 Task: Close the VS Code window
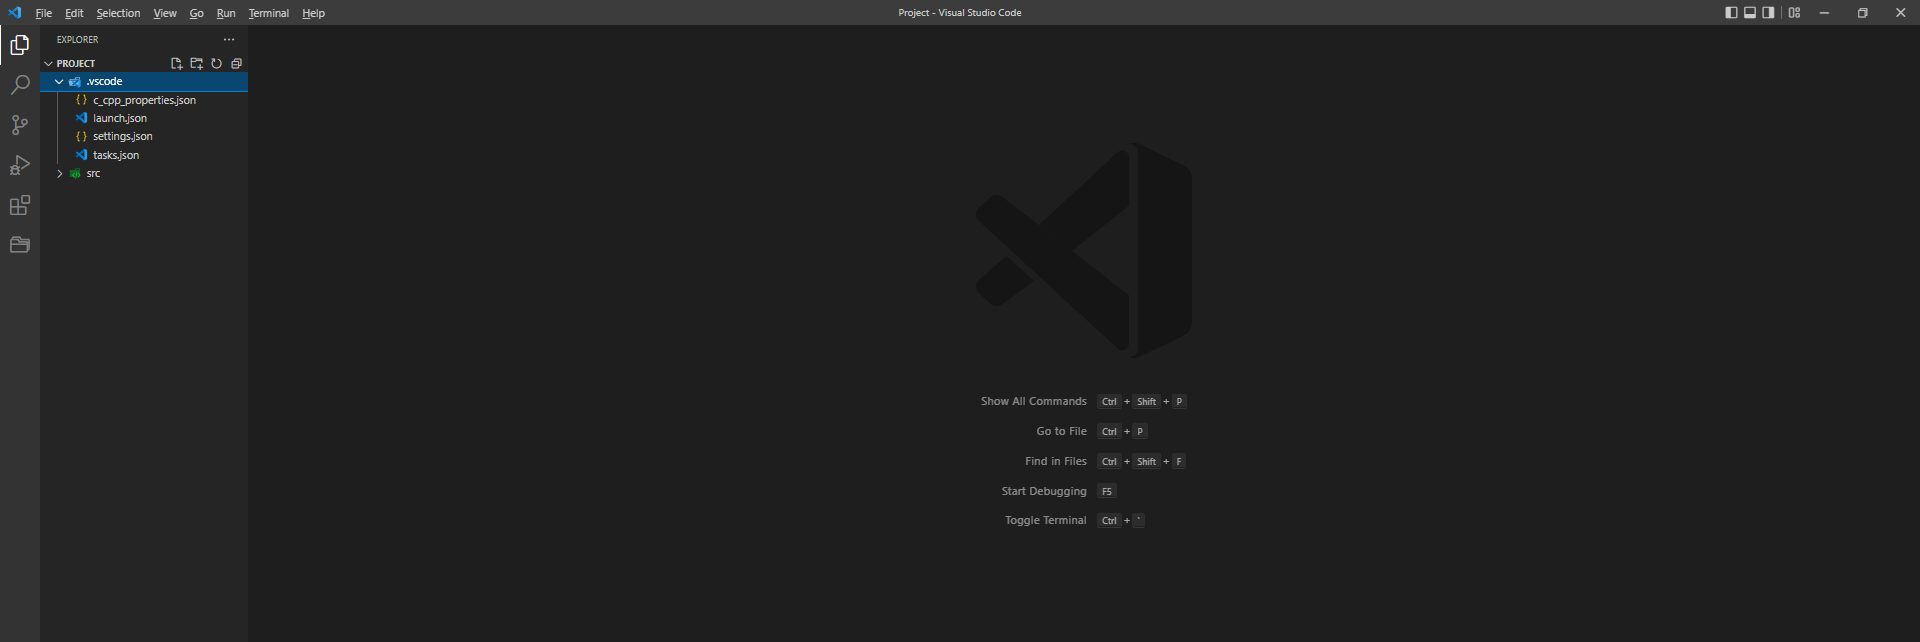[x=1900, y=13]
